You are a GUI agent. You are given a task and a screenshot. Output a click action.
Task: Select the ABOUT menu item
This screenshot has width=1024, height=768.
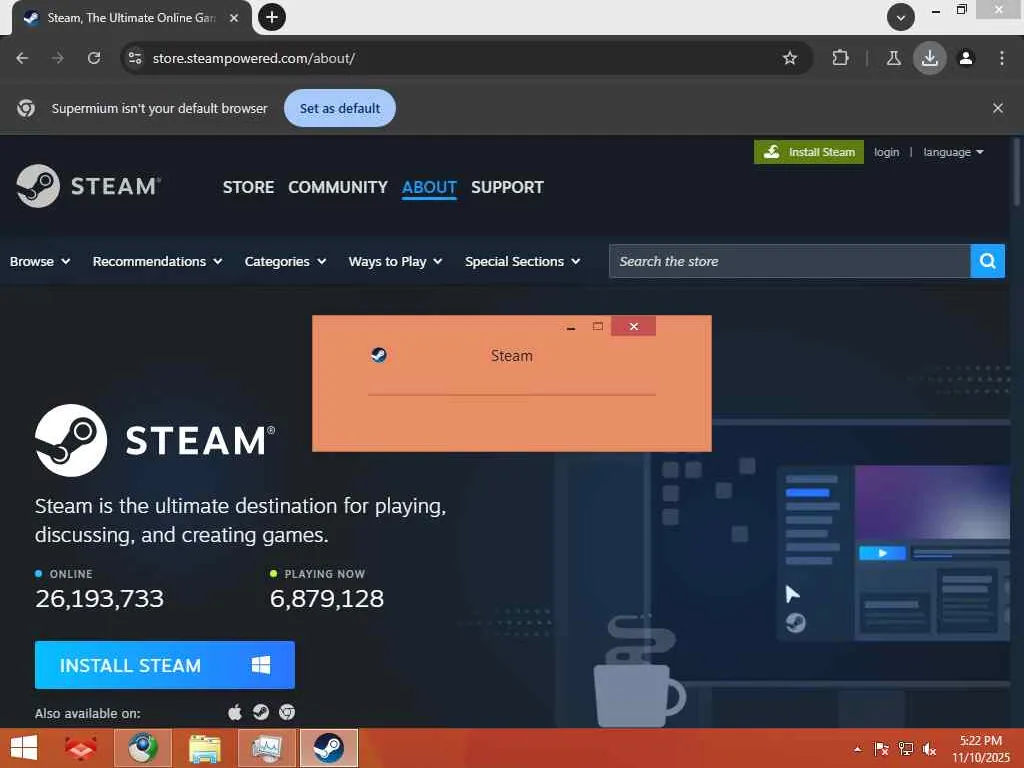[x=429, y=187]
